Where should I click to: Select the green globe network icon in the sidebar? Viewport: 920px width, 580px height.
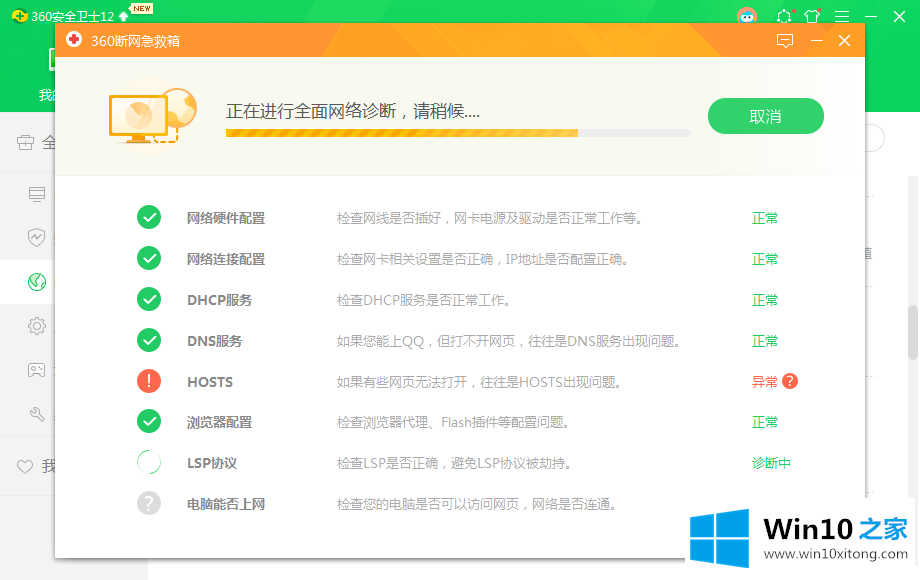pos(37,281)
